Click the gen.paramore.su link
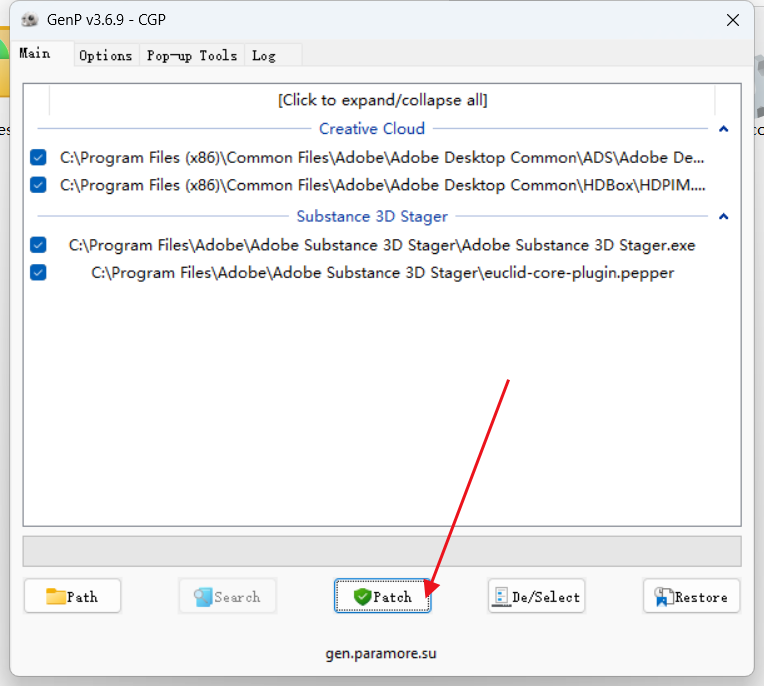Viewport: 764px width, 686px height. (x=381, y=653)
